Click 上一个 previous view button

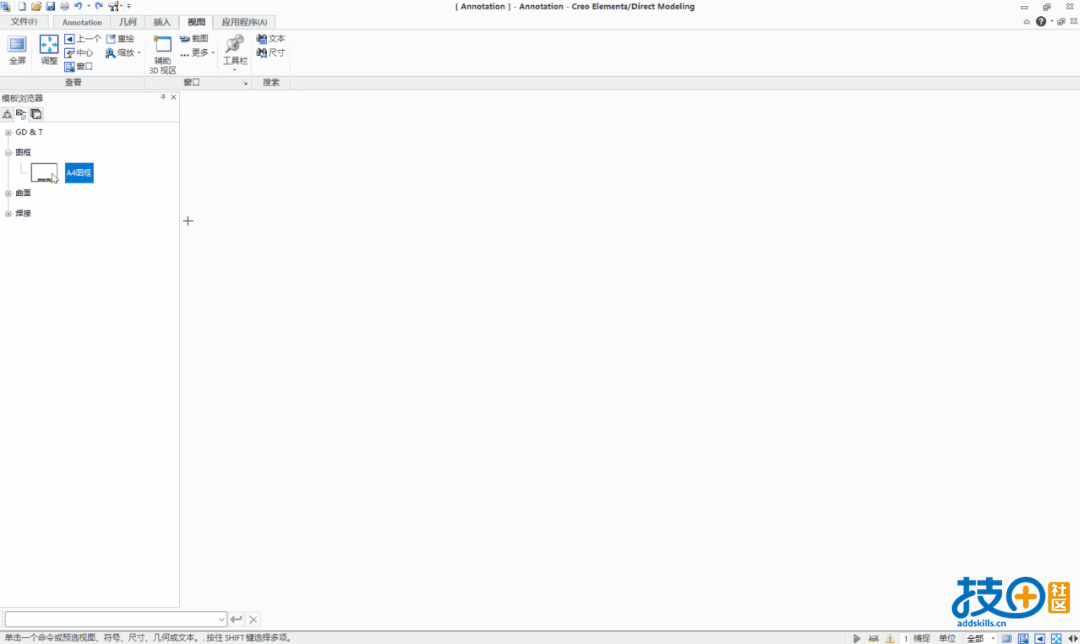pyautogui.click(x=83, y=39)
